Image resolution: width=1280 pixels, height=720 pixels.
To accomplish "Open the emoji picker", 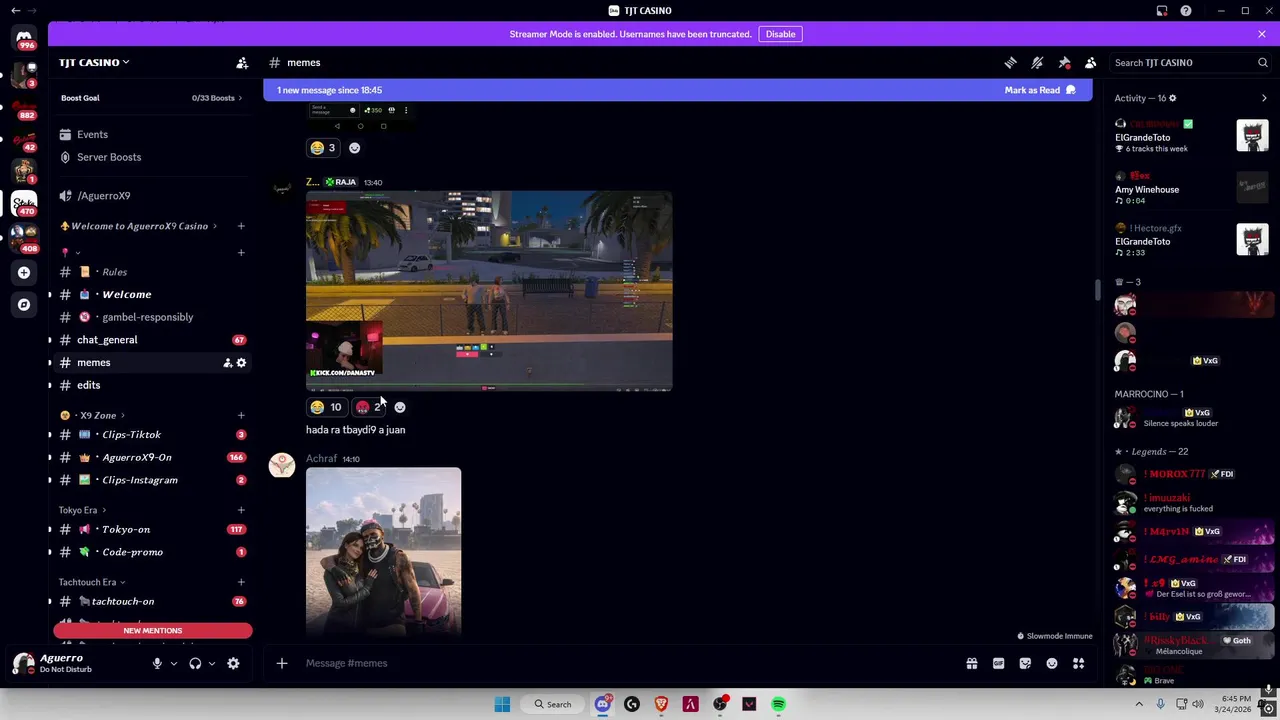I will [1052, 663].
